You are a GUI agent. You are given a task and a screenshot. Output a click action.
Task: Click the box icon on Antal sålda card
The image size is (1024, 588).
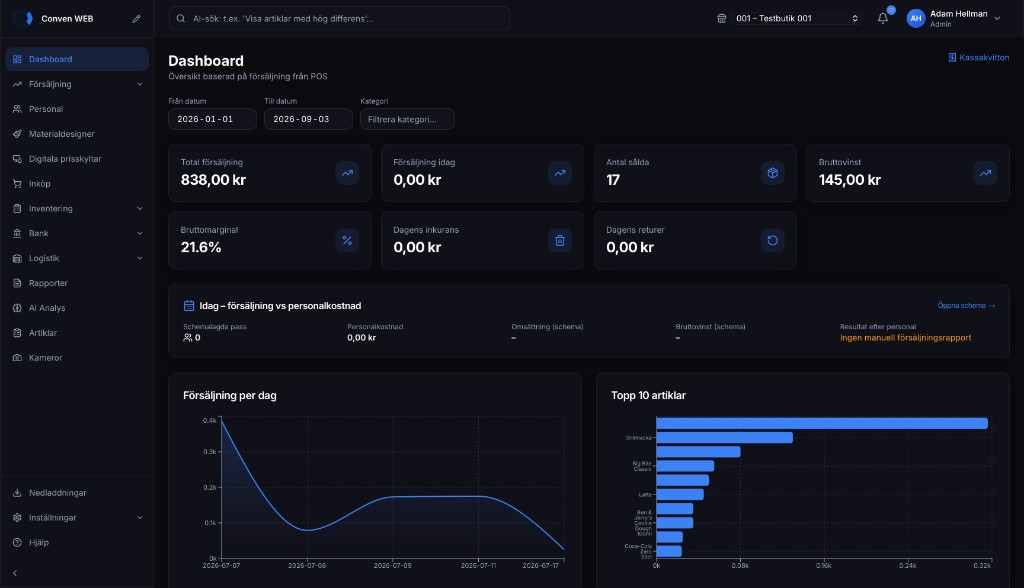(773, 173)
